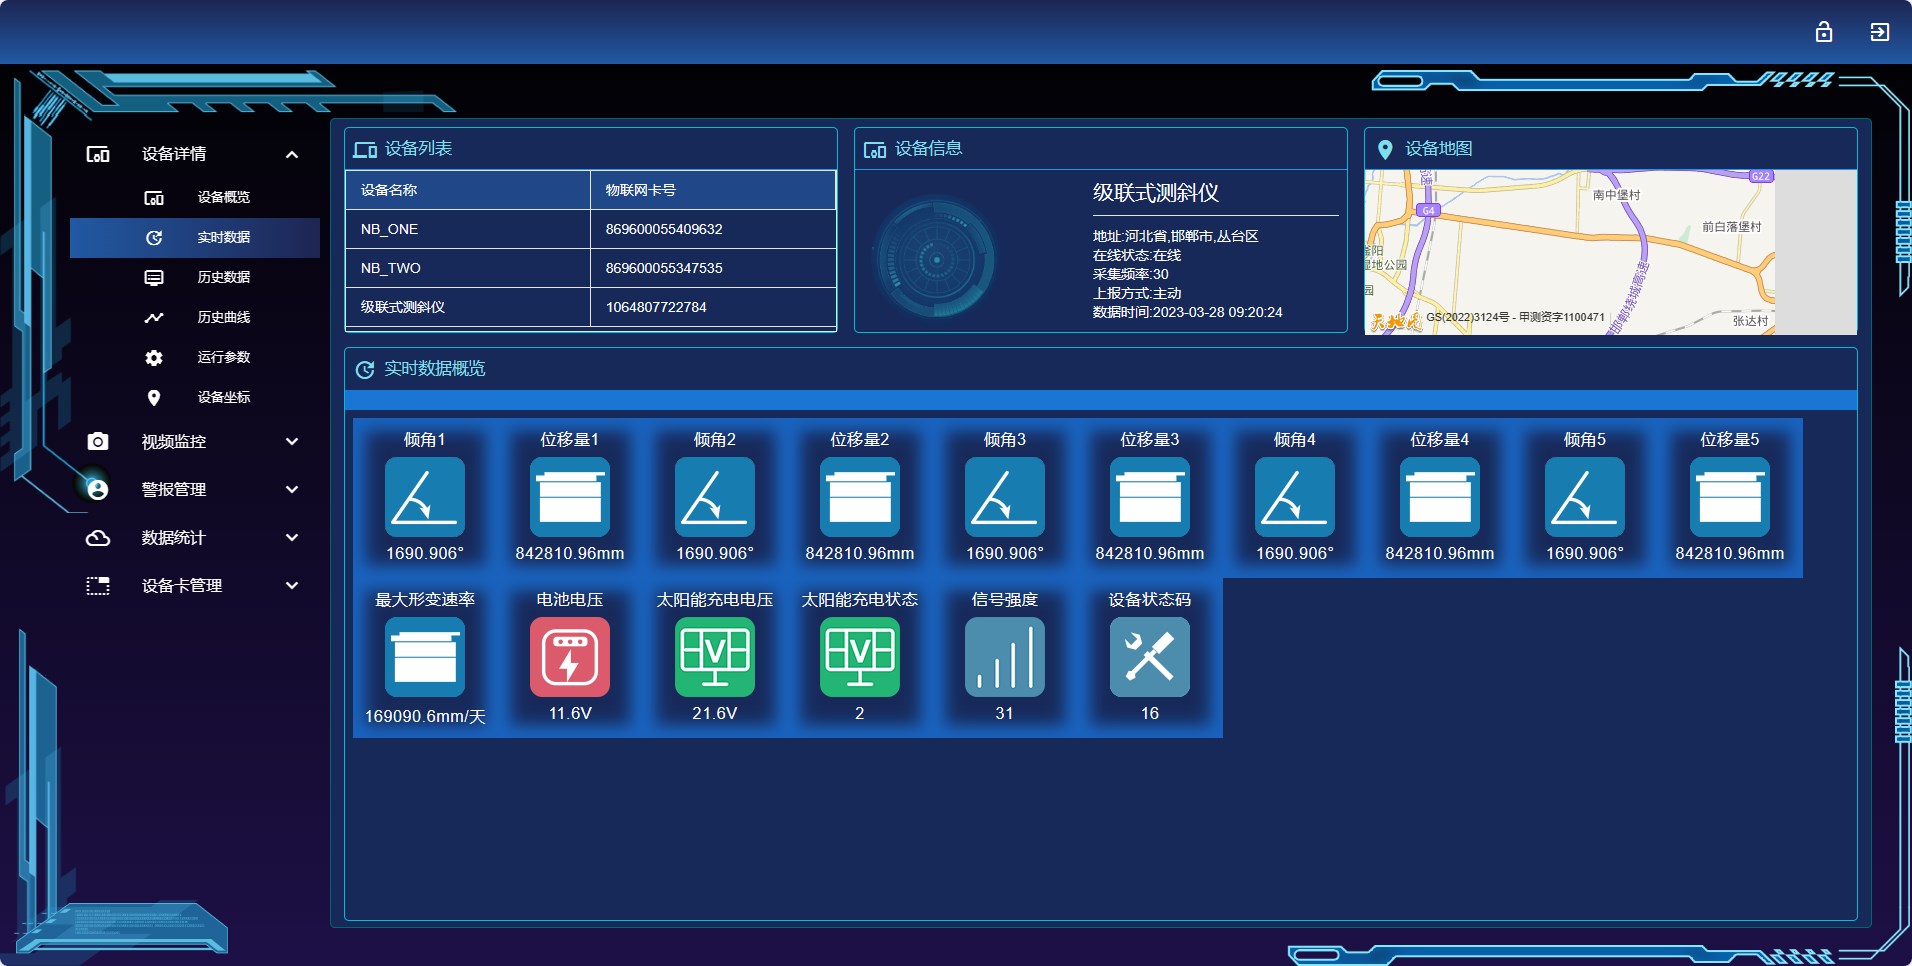The width and height of the screenshot is (1912, 966).
Task: Click the 倾角1 tilt angle icon
Action: click(x=425, y=497)
